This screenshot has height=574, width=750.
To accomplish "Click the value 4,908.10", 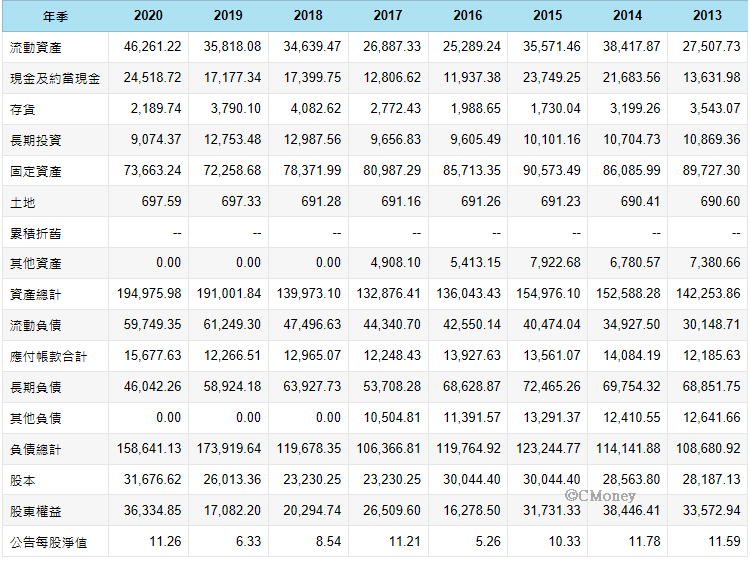I will click(396, 263).
